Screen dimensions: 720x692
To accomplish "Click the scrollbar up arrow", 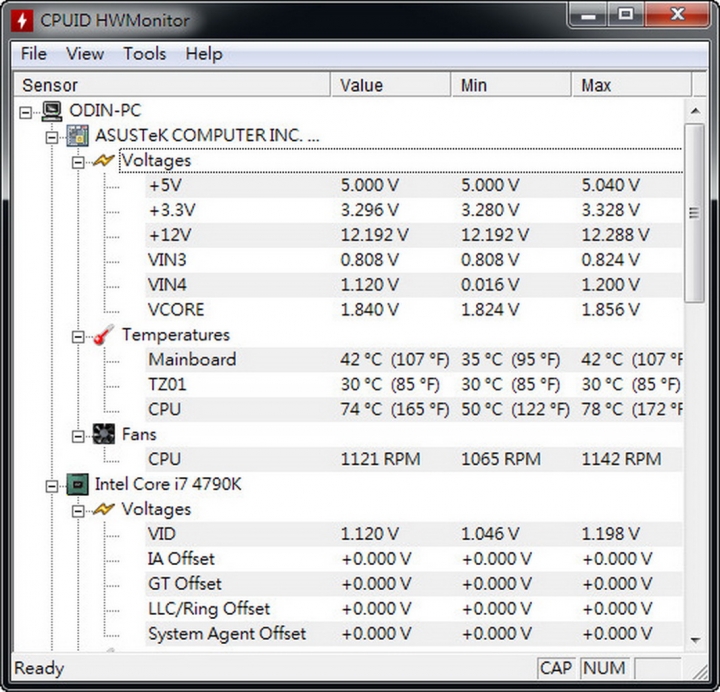I will [695, 111].
